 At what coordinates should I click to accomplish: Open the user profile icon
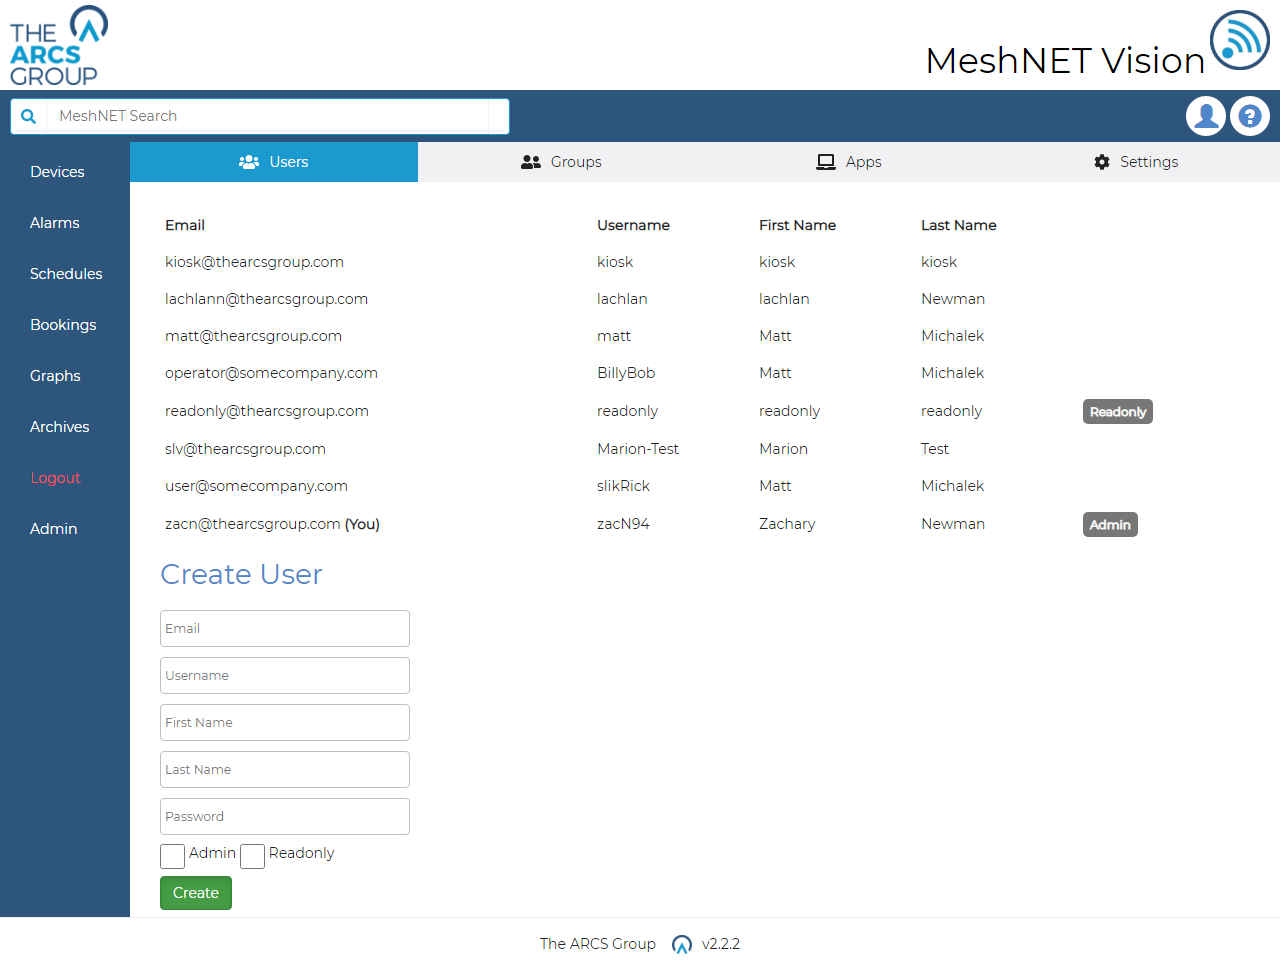[x=1206, y=116]
